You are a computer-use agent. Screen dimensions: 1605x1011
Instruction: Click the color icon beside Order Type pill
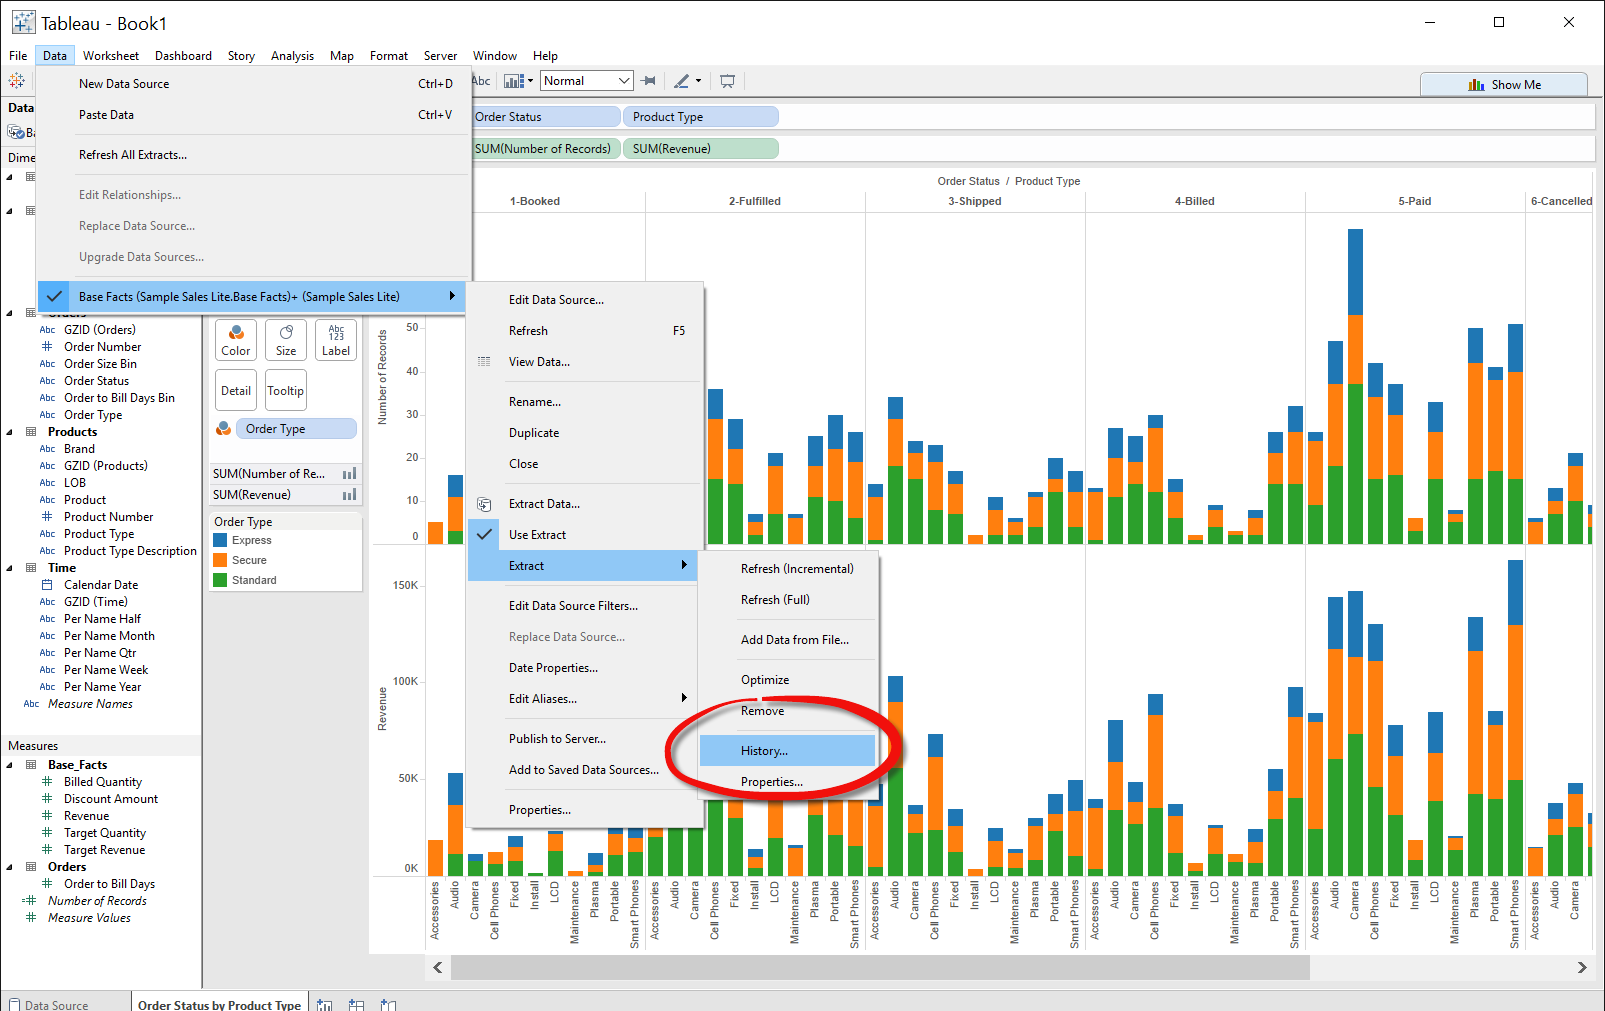224,429
